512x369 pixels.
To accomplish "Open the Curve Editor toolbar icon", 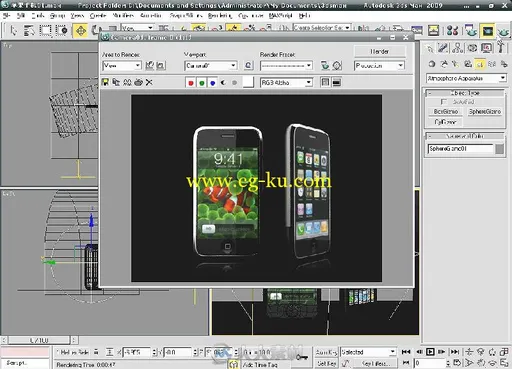I will [417, 31].
